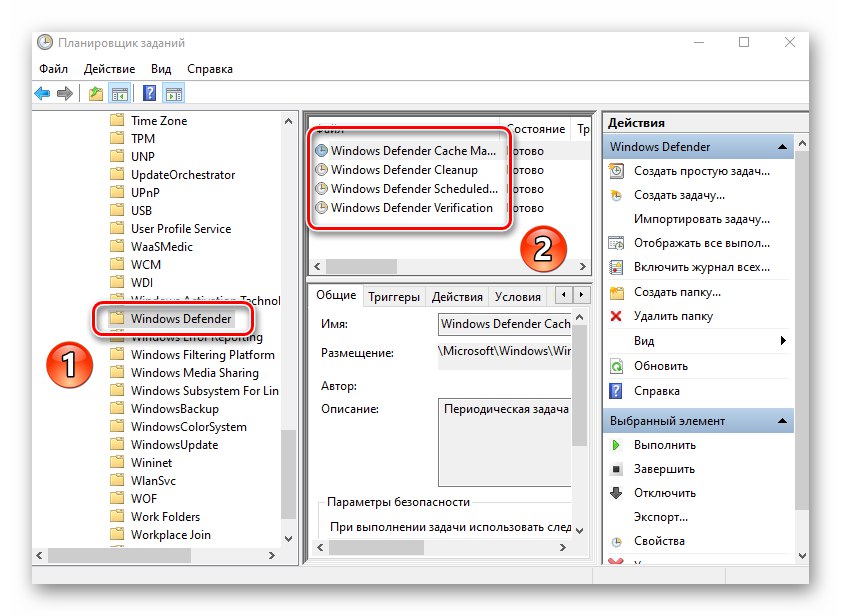Click the actions pane vertical scrollbar thumb
Image resolution: width=841 pixels, height=616 pixels.
click(x=802, y=329)
